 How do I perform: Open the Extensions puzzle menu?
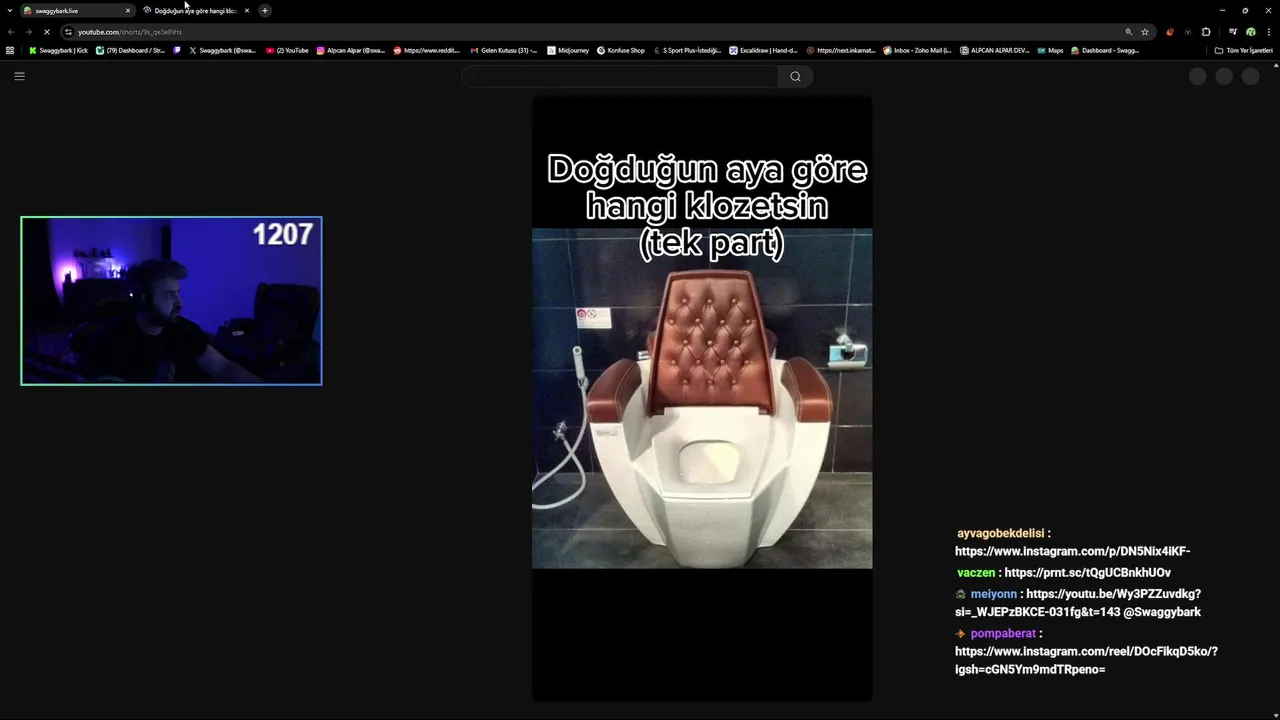1206,32
